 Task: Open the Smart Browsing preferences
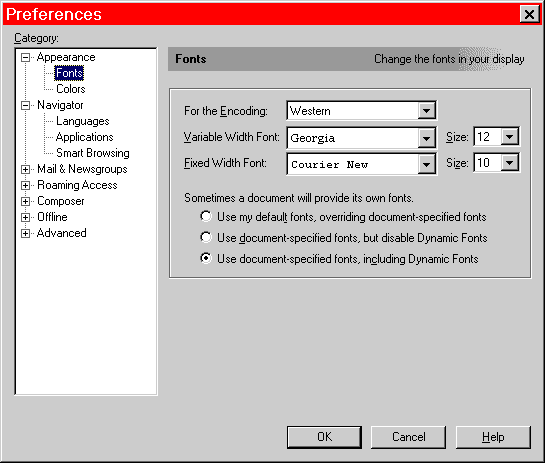click(93, 153)
